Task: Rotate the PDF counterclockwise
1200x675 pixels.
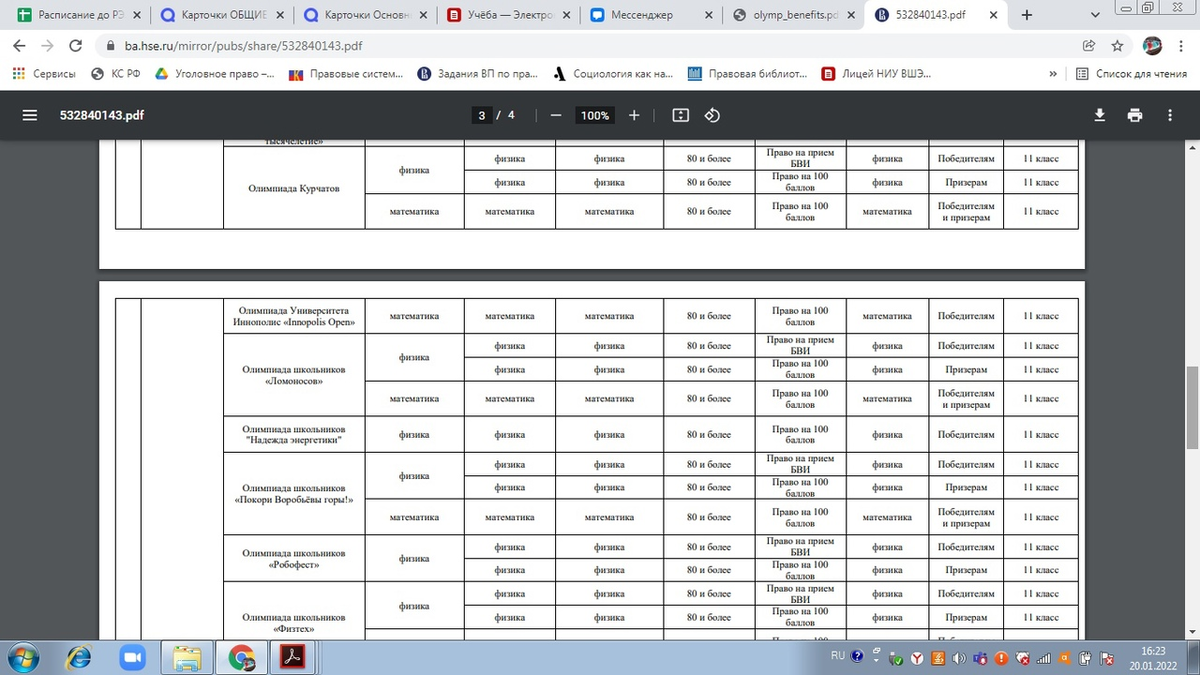Action: 713,115
